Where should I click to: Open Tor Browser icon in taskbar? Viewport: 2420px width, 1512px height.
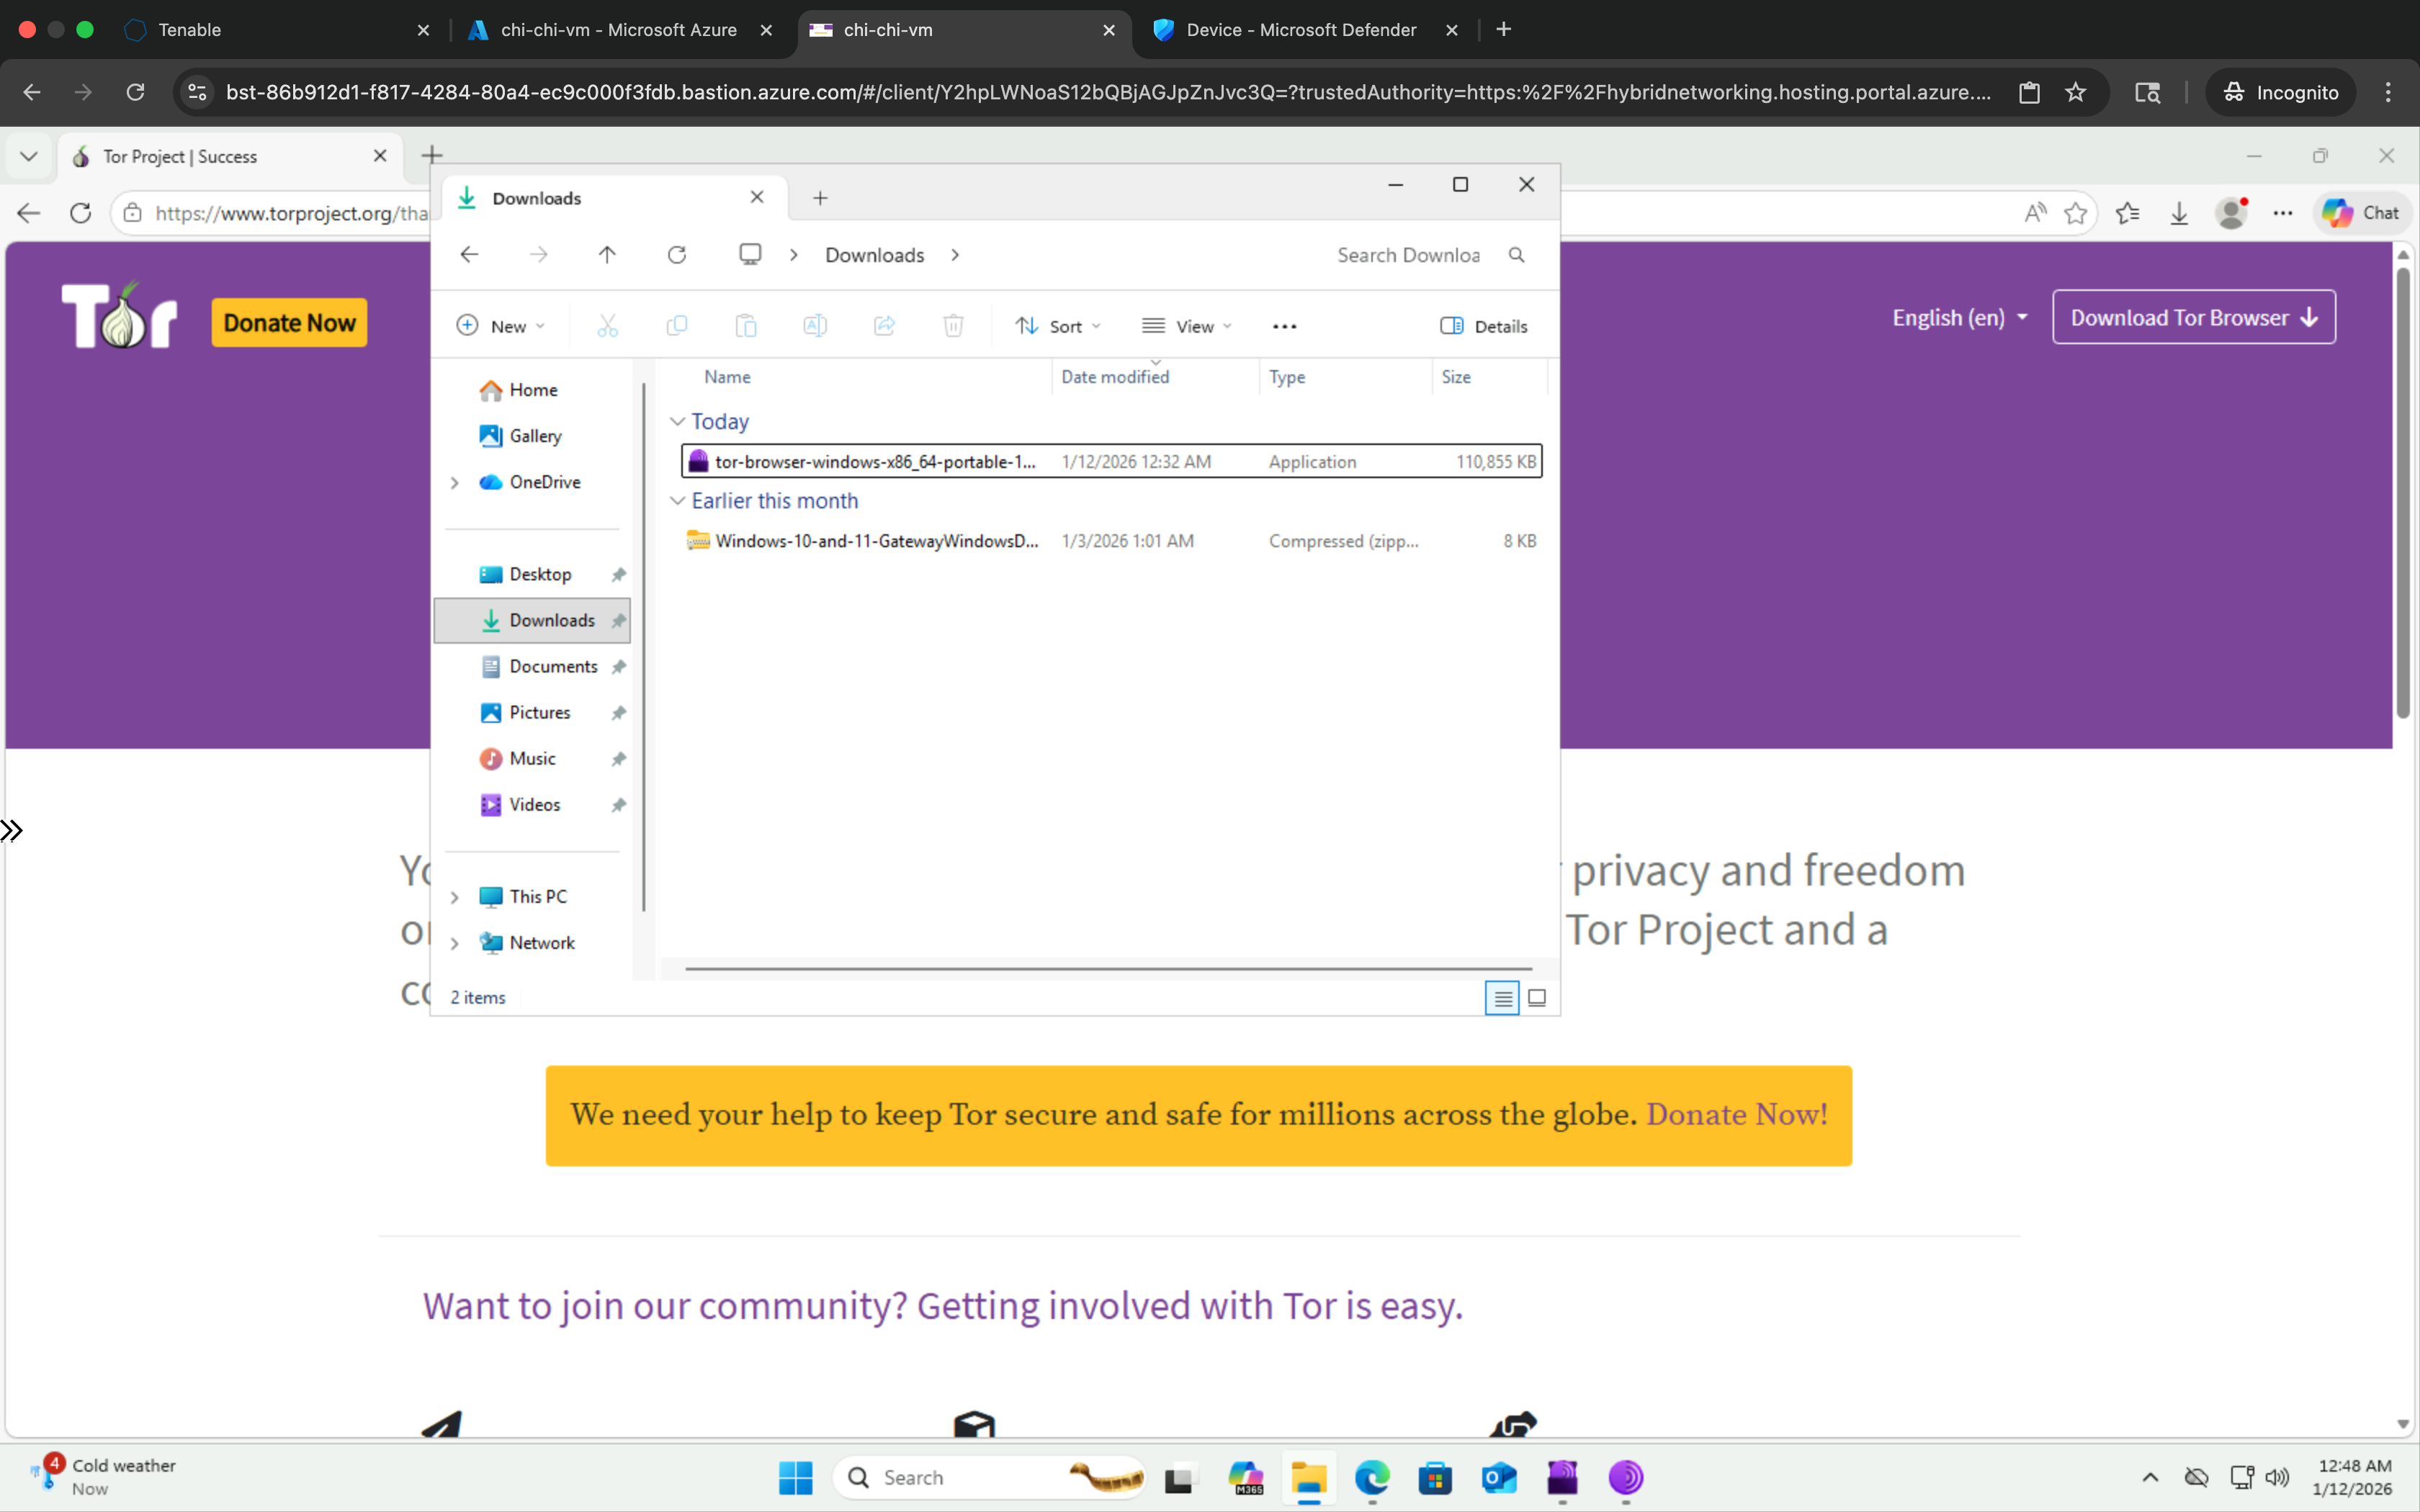(x=1626, y=1477)
